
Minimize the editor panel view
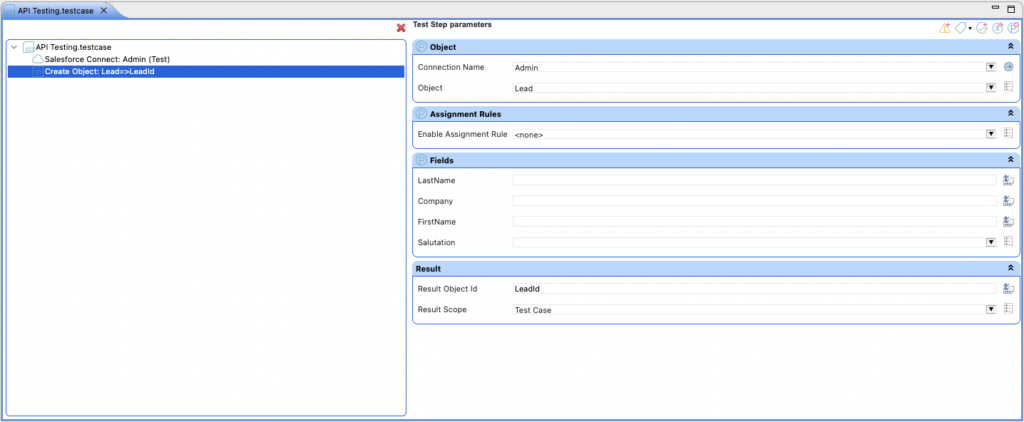[x=996, y=7]
